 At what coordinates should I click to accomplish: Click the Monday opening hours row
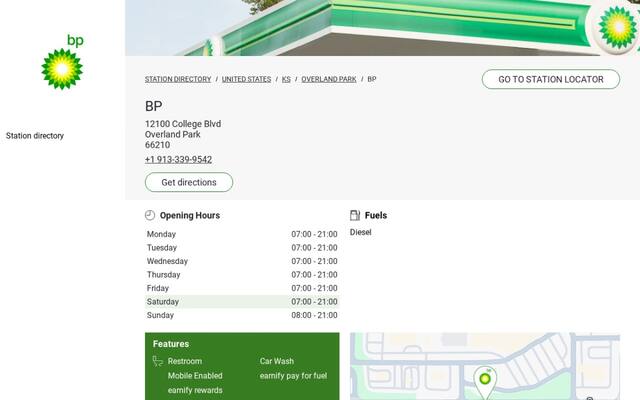tap(242, 234)
